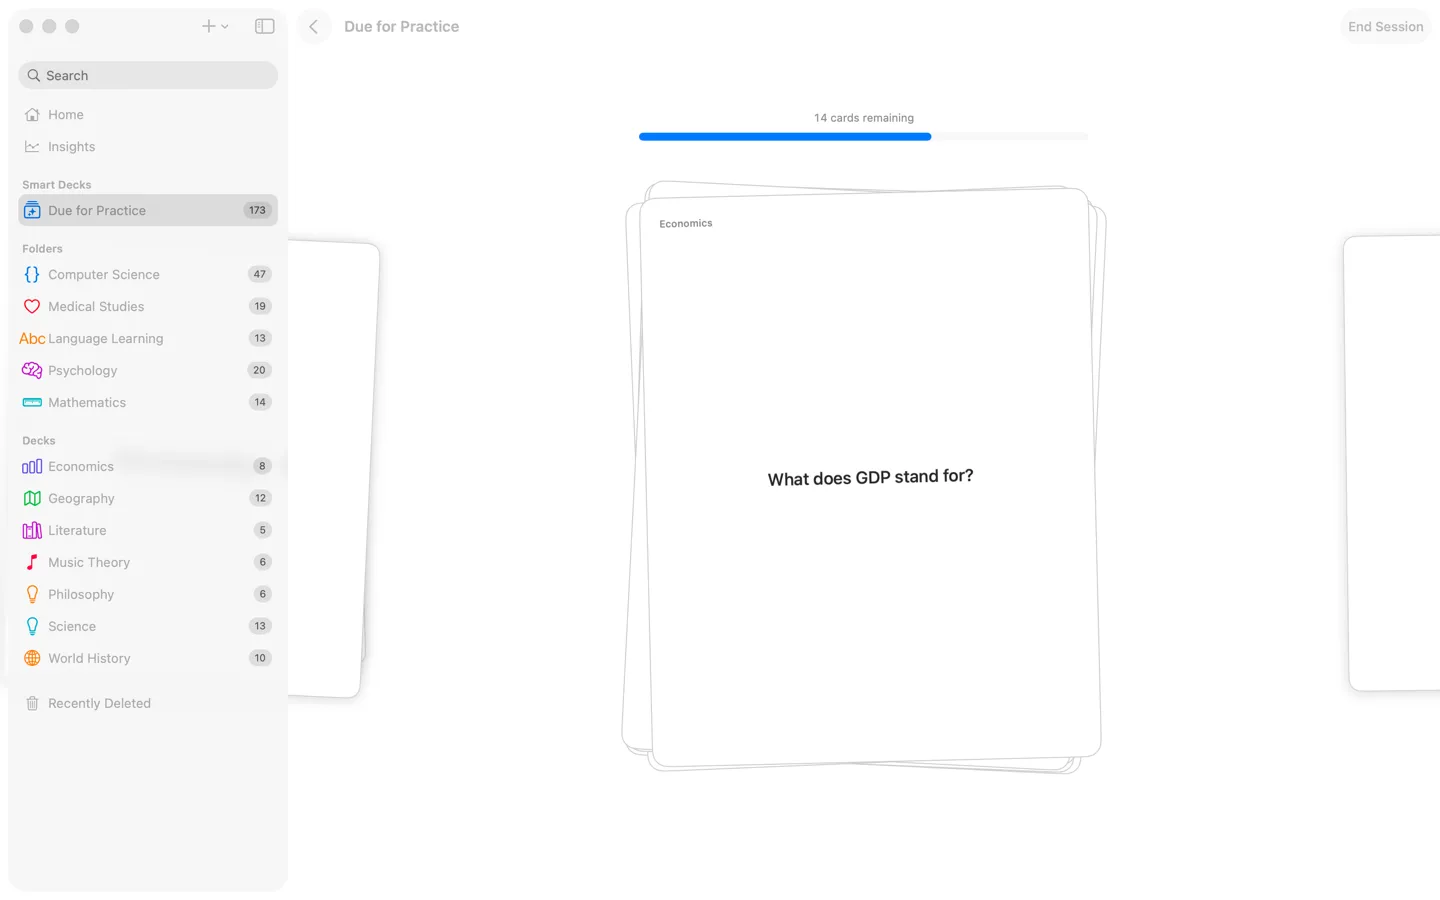Go back with the chevron button
This screenshot has height=900, width=1440.
314,27
